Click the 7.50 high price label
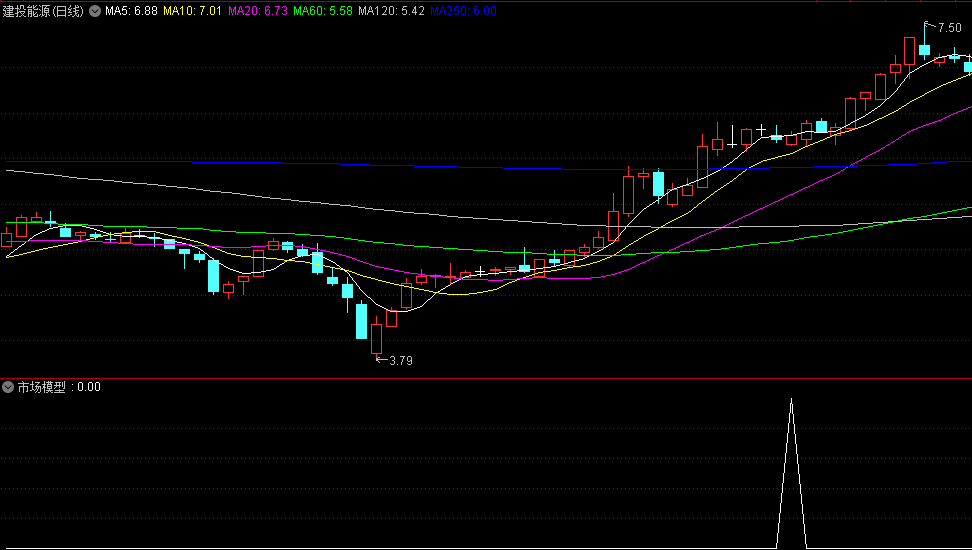972x550 pixels. [949, 28]
